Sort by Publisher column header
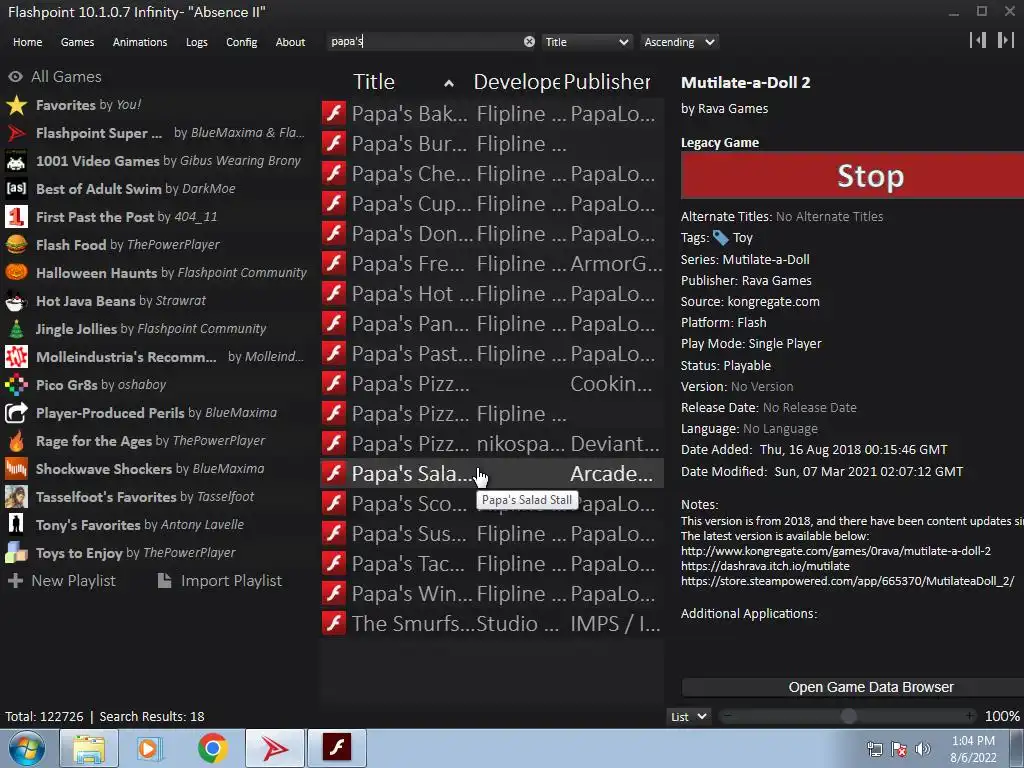 (x=607, y=82)
